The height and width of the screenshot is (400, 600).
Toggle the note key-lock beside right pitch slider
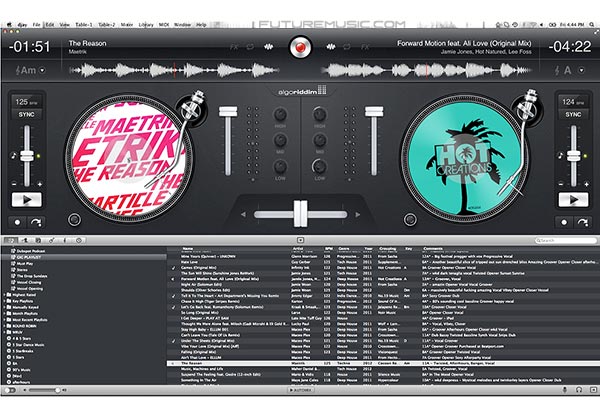coord(560,156)
